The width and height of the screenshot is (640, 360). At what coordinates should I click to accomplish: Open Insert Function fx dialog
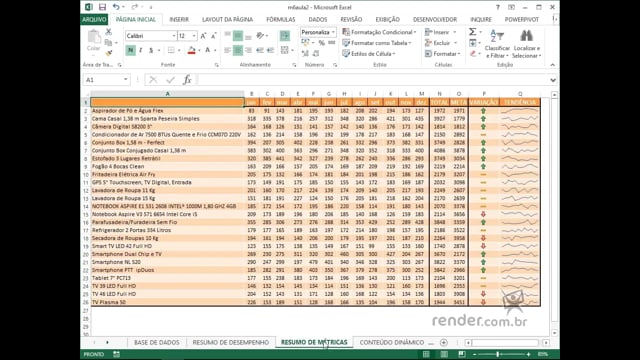[187, 80]
